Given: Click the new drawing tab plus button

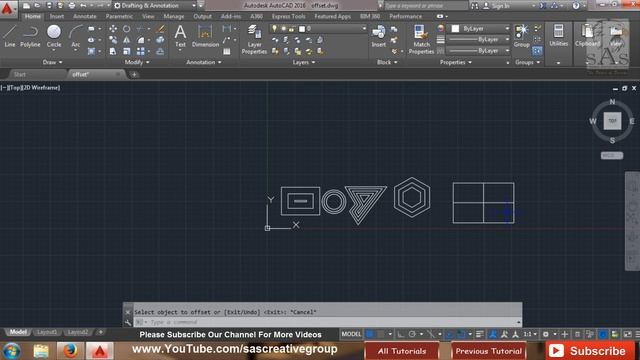Looking at the screenshot, I should [134, 74].
